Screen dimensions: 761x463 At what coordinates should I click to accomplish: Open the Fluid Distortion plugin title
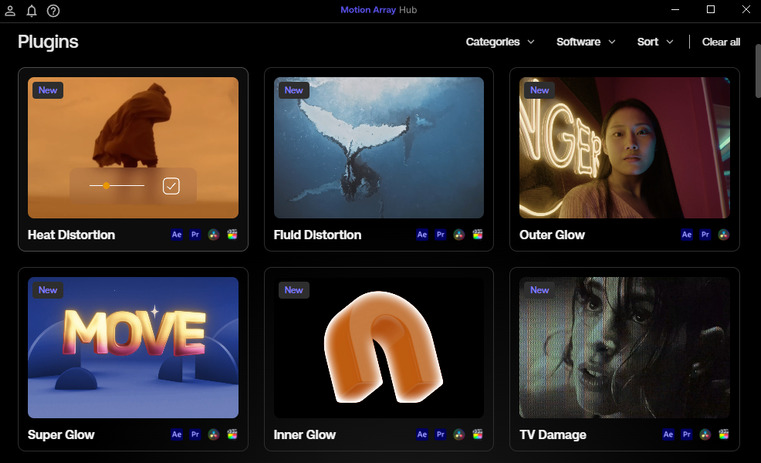pyautogui.click(x=317, y=235)
